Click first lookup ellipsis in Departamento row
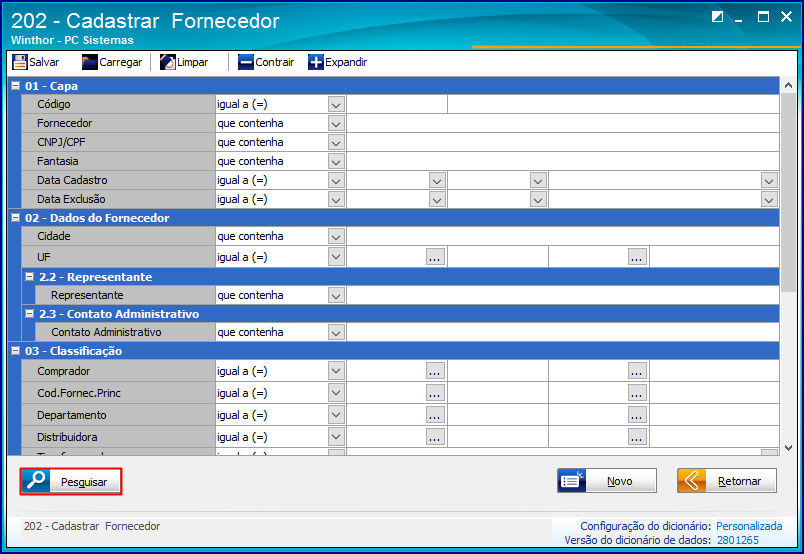 point(435,415)
